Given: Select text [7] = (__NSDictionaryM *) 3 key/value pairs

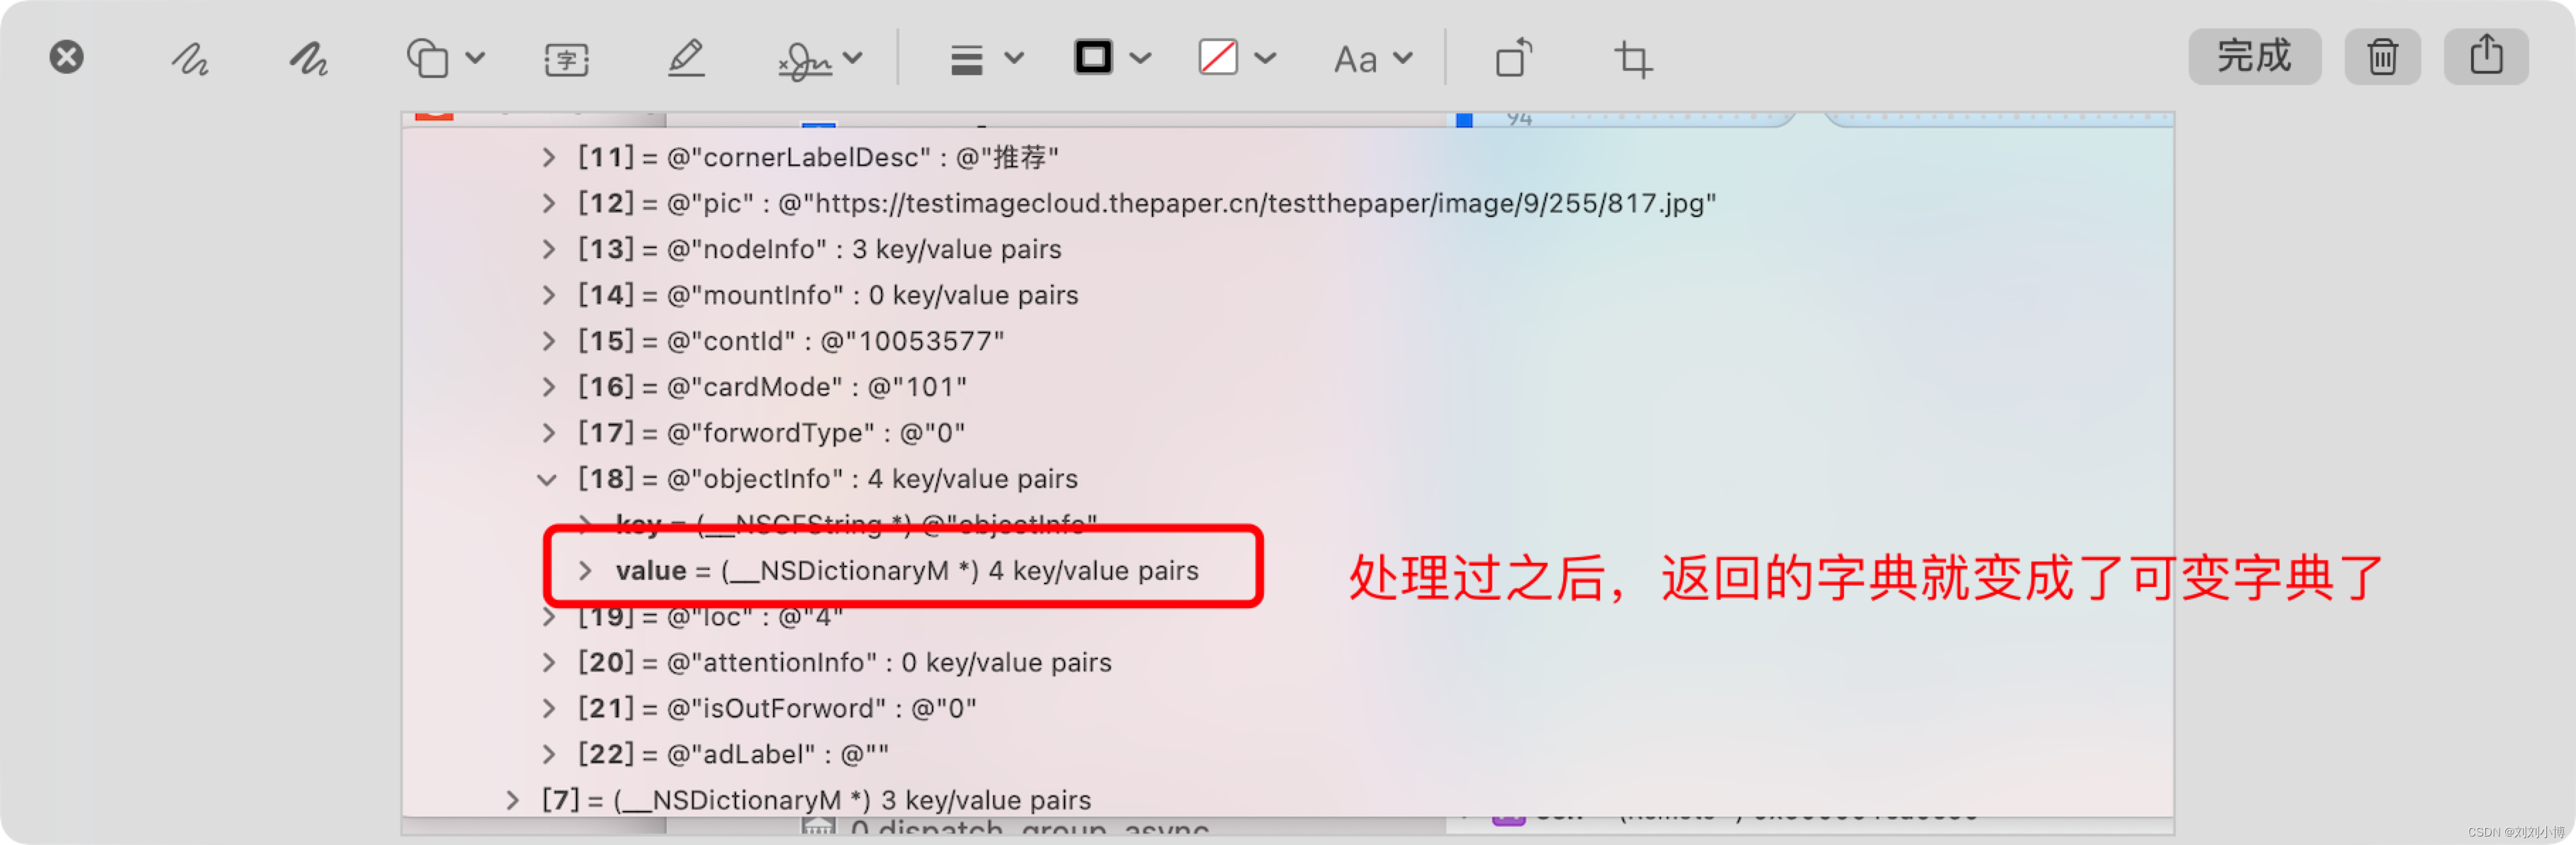Looking at the screenshot, I should (x=816, y=800).
